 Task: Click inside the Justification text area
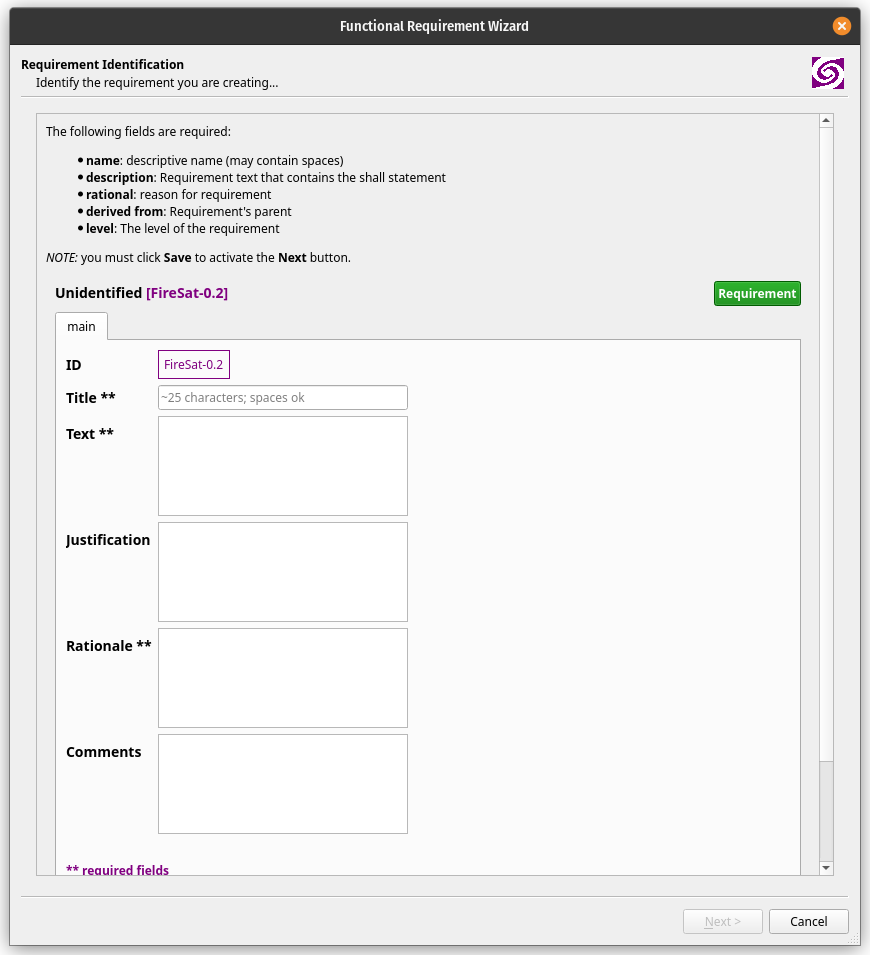tap(283, 572)
